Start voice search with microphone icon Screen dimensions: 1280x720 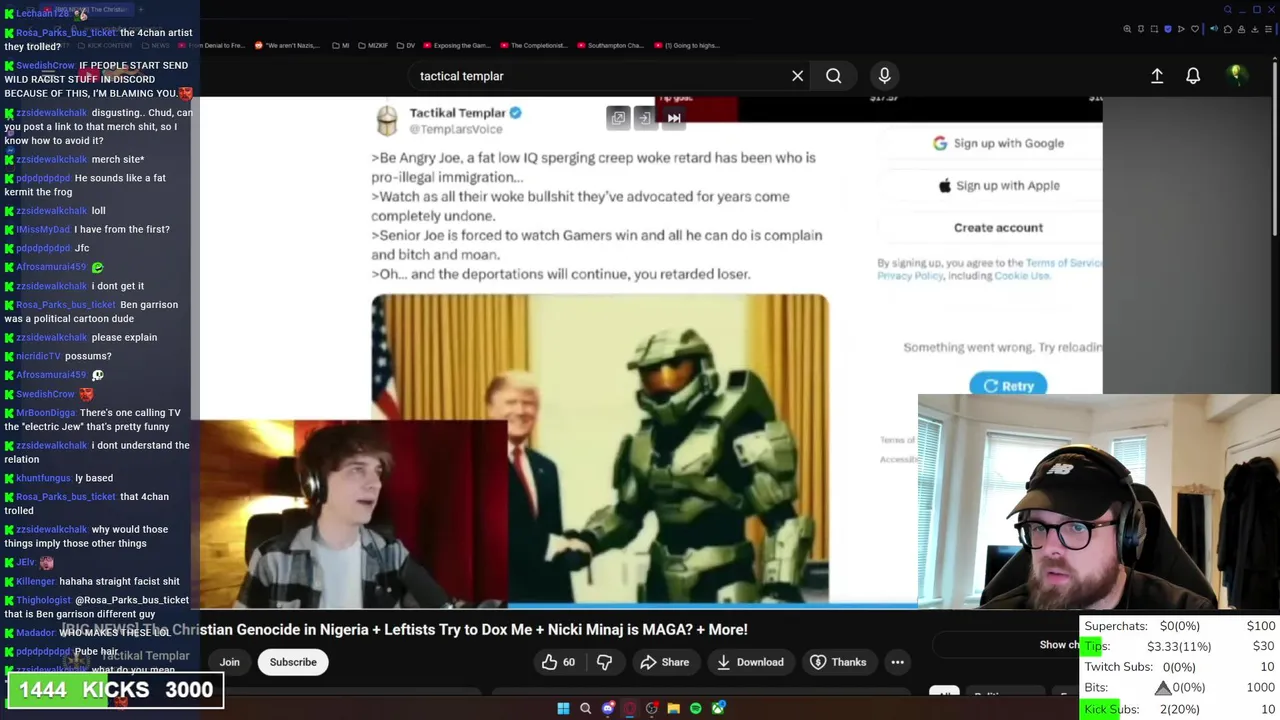pyautogui.click(x=884, y=76)
